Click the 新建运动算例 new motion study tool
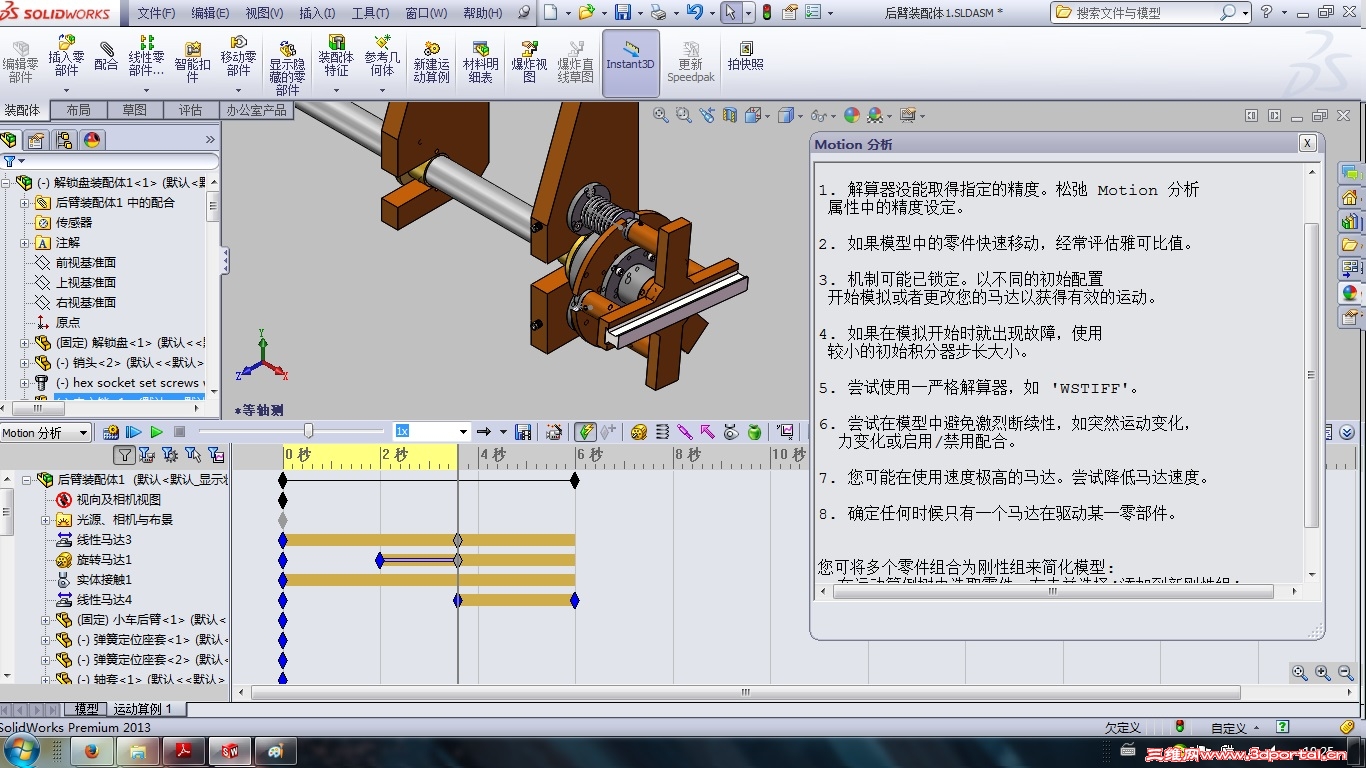This screenshot has height=768, width=1366. pos(431,62)
